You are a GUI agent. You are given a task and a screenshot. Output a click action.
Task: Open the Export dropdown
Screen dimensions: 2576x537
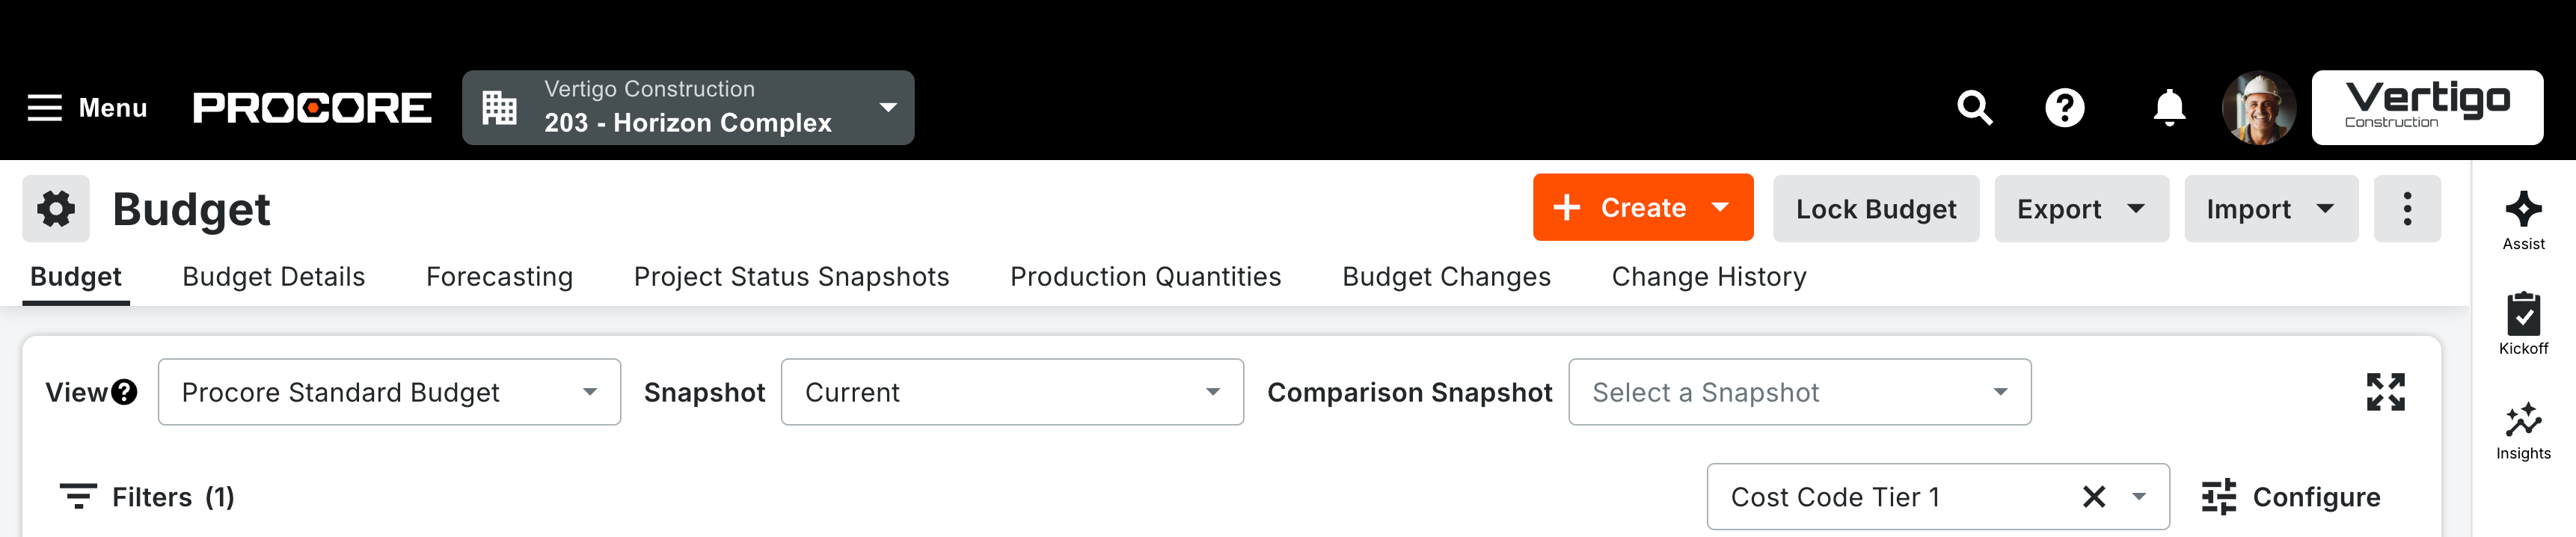point(2080,208)
